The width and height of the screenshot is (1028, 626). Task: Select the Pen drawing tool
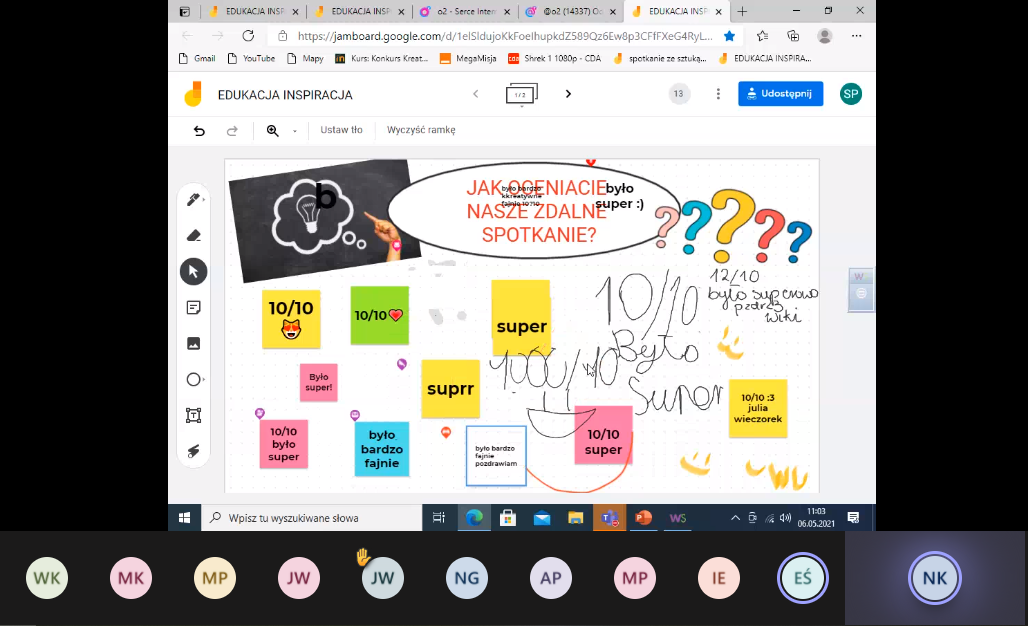pos(193,200)
